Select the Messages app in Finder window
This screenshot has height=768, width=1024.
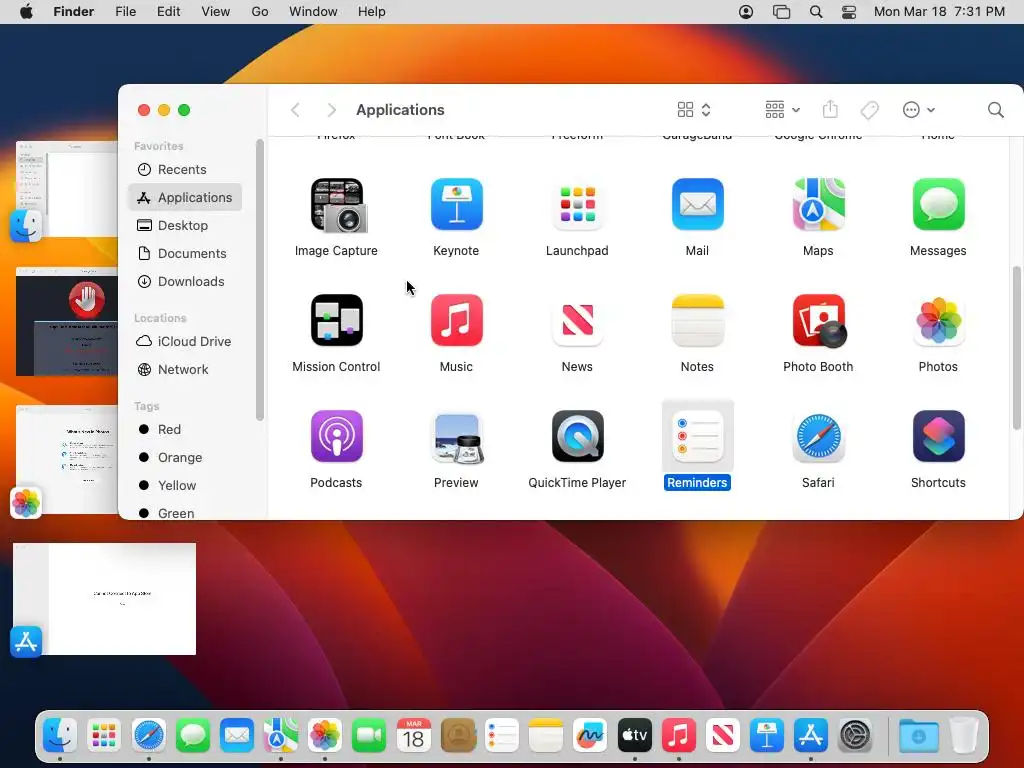[x=938, y=204]
